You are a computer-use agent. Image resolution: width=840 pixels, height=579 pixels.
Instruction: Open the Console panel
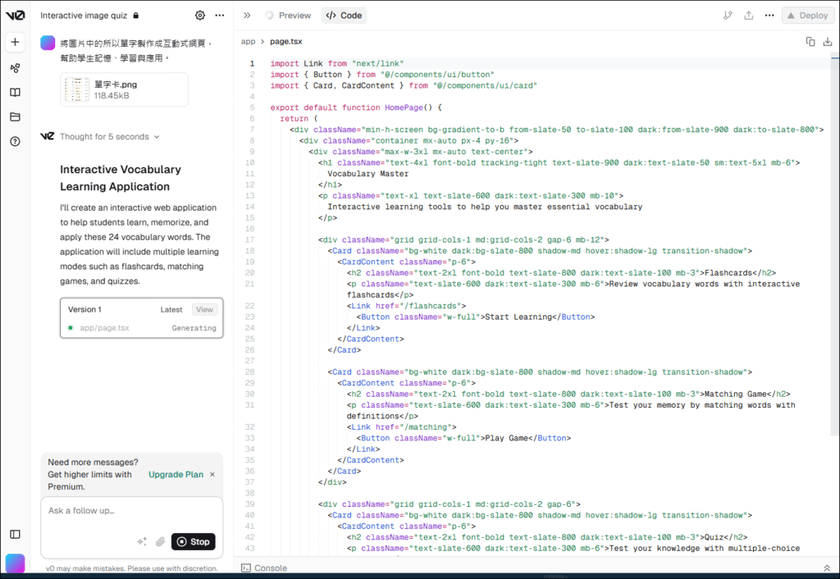[x=264, y=568]
